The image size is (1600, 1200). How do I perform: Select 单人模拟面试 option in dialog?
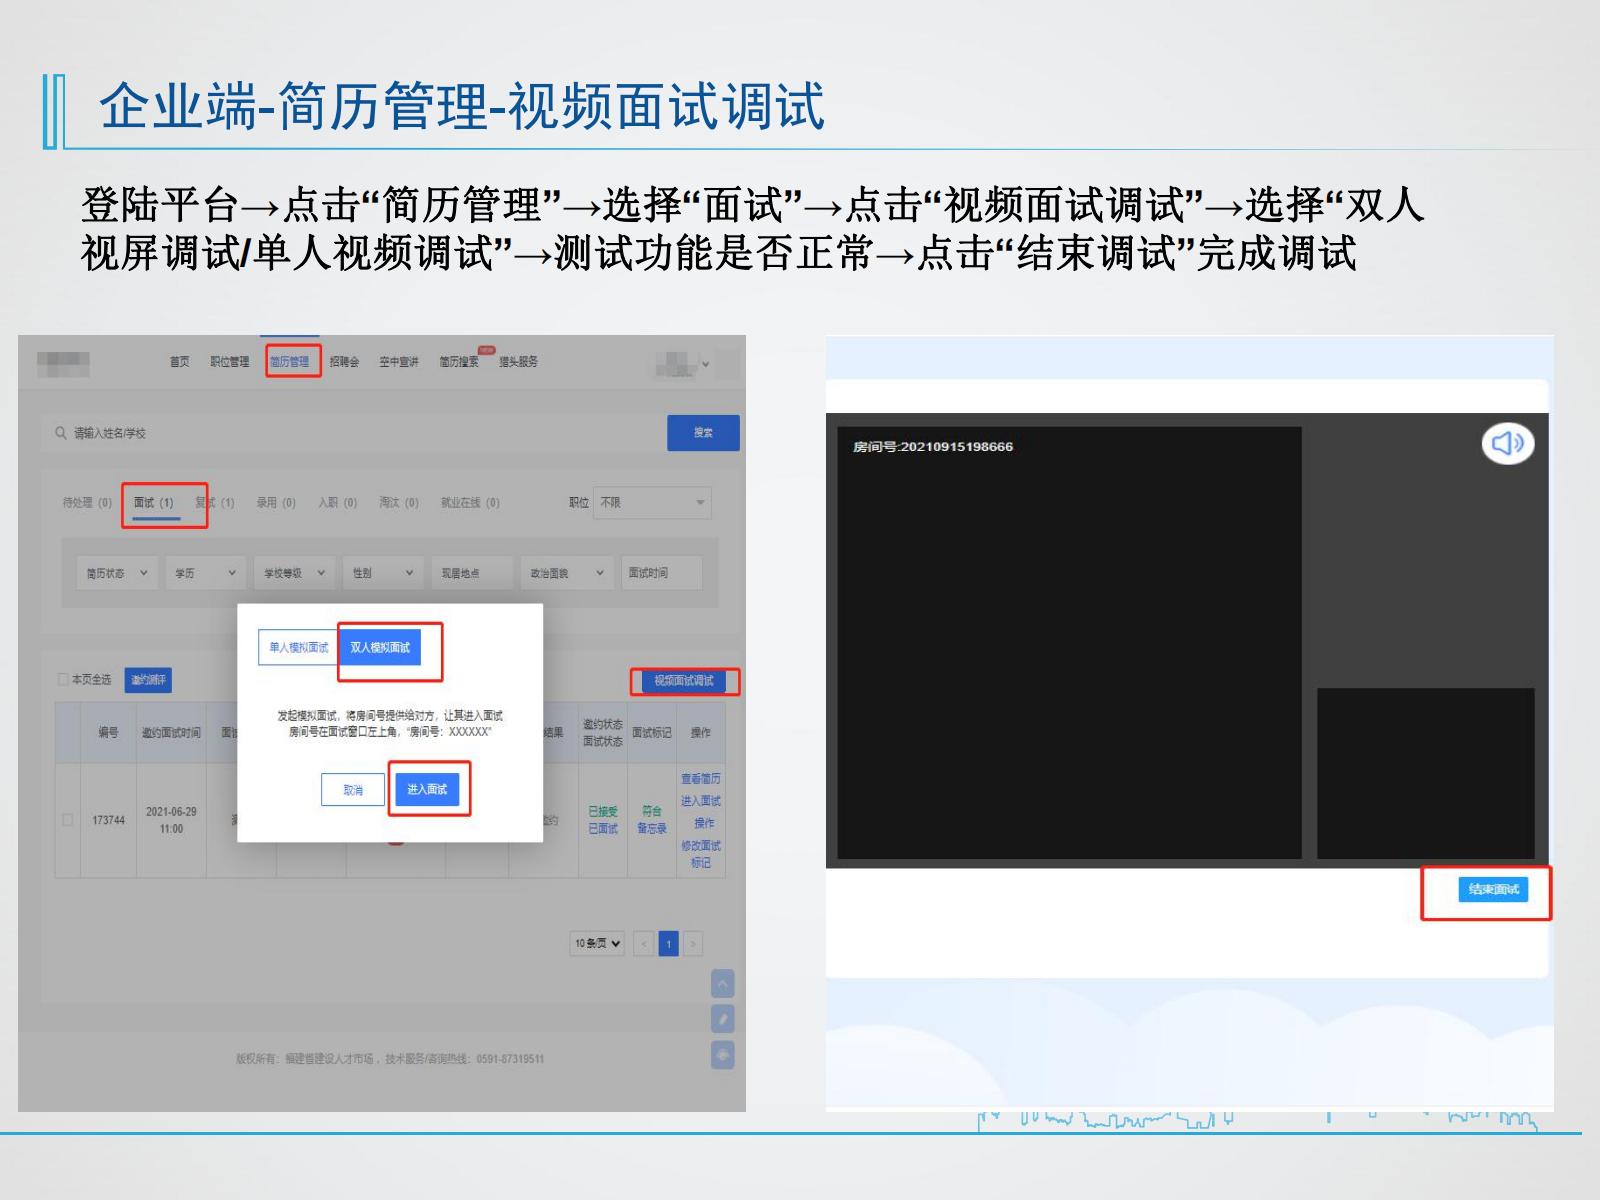tap(298, 648)
